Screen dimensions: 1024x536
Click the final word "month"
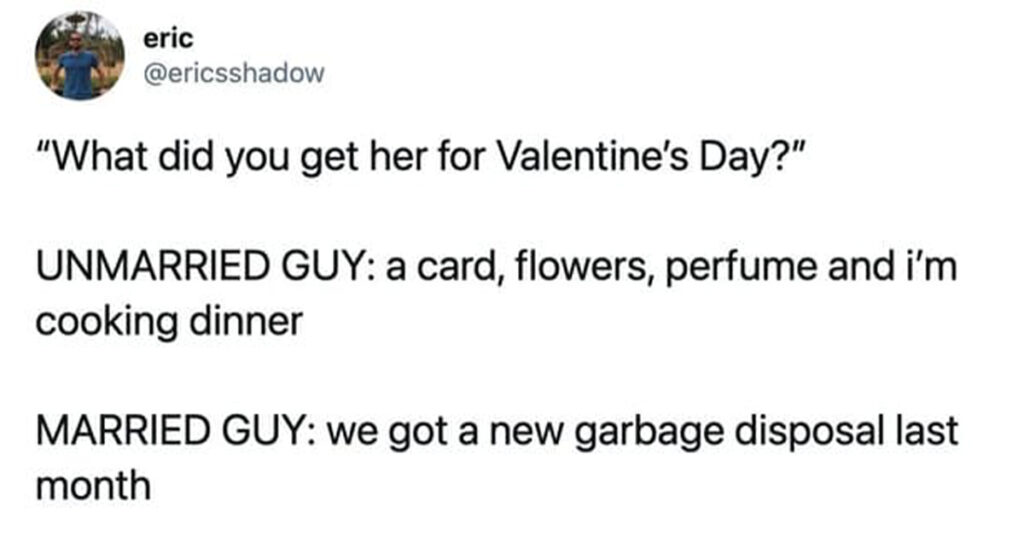click(94, 487)
